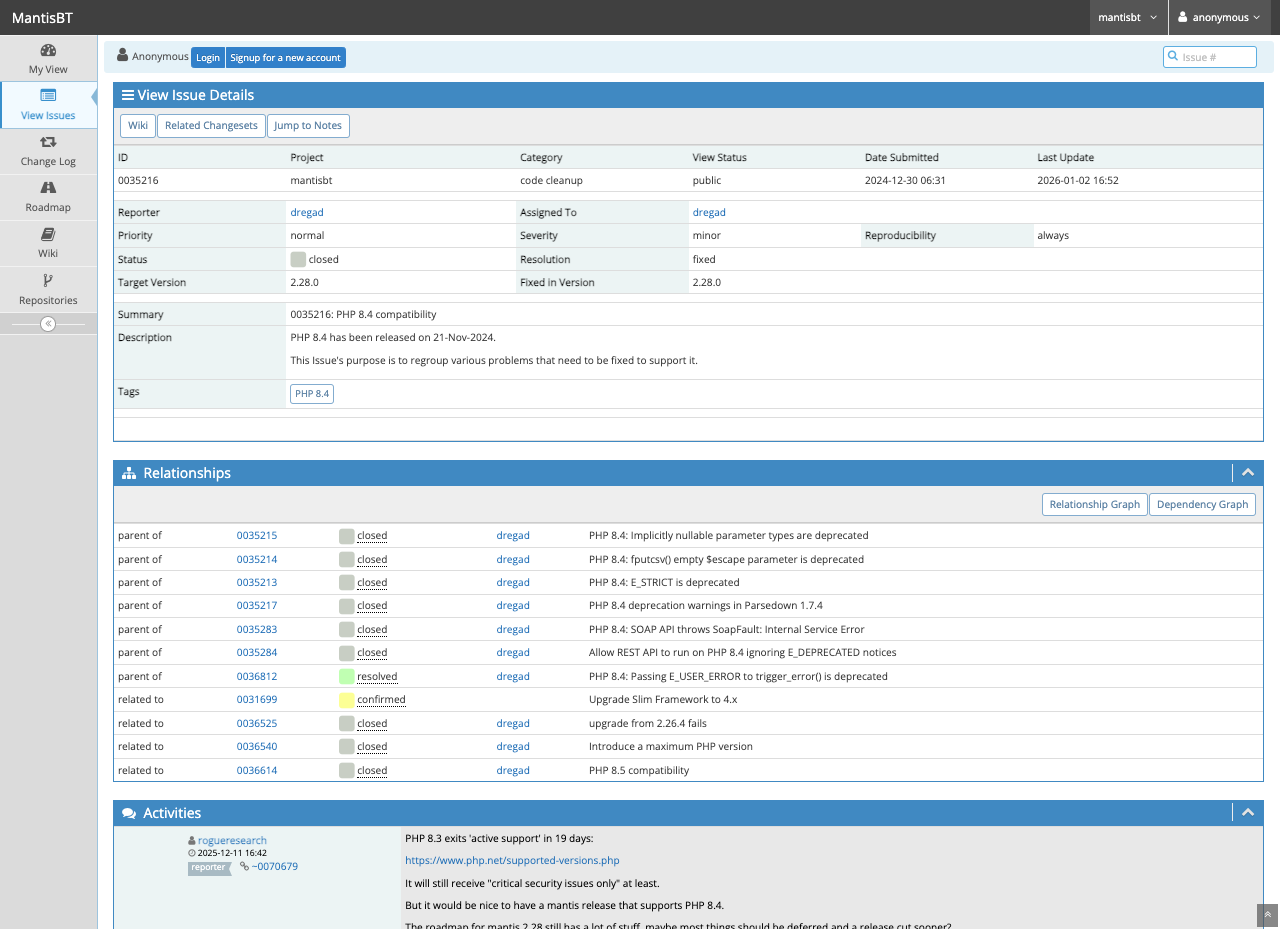Screen dimensions: 1280x929
Task: Click the yellow confirmed status swatch
Action: tap(347, 700)
